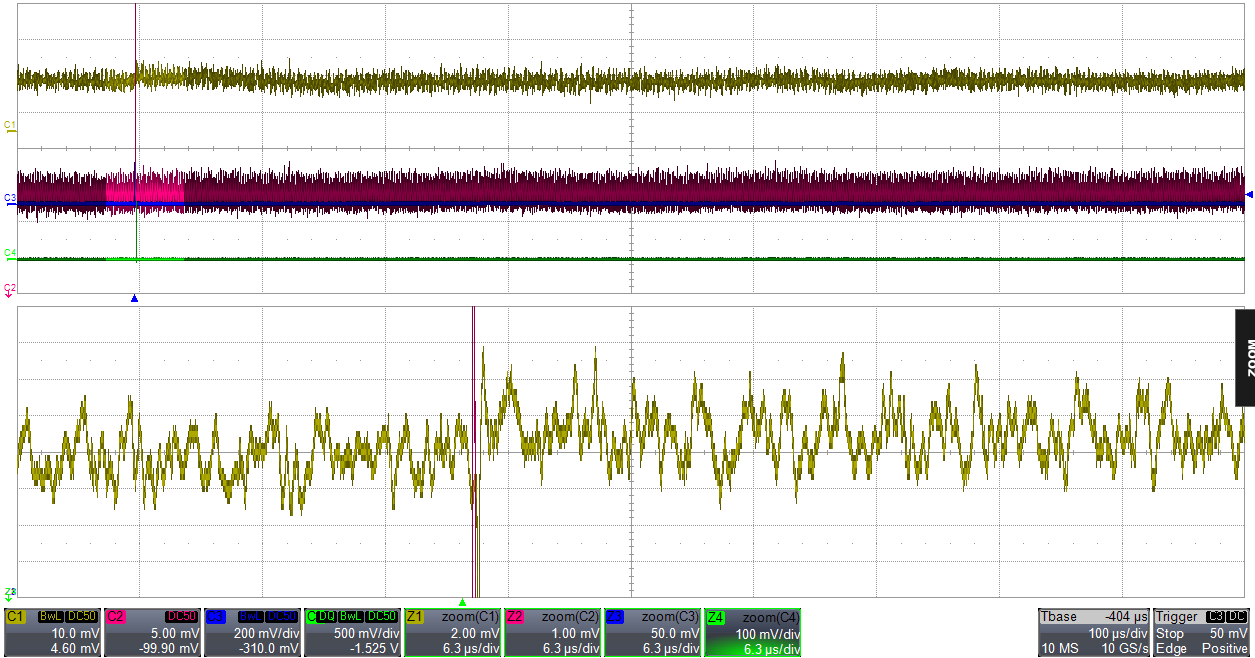Select the Z3 zoom(C3) descriptor
The height and width of the screenshot is (658, 1255).
[653, 633]
